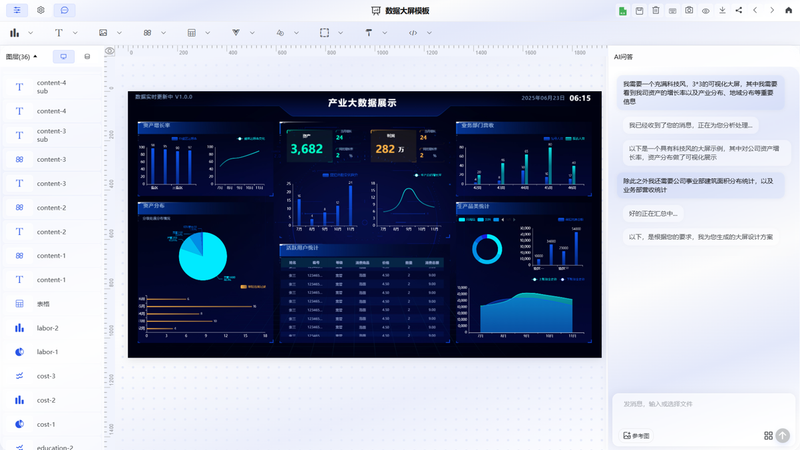800x450 pixels.
Task: Expand the chart tool dropdown arrow
Action: pos(31,33)
